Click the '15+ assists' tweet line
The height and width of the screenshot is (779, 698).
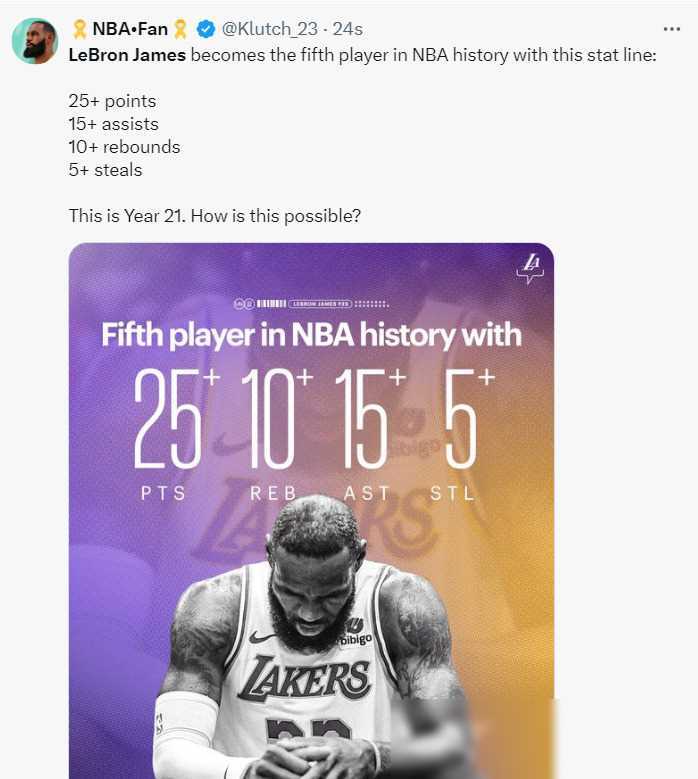[114, 124]
